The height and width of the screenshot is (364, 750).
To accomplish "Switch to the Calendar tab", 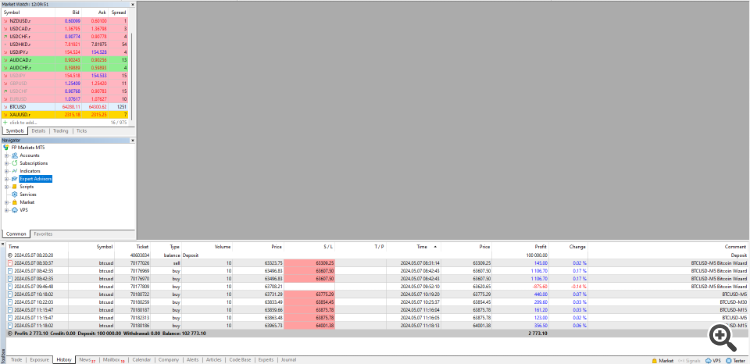I will point(142,360).
